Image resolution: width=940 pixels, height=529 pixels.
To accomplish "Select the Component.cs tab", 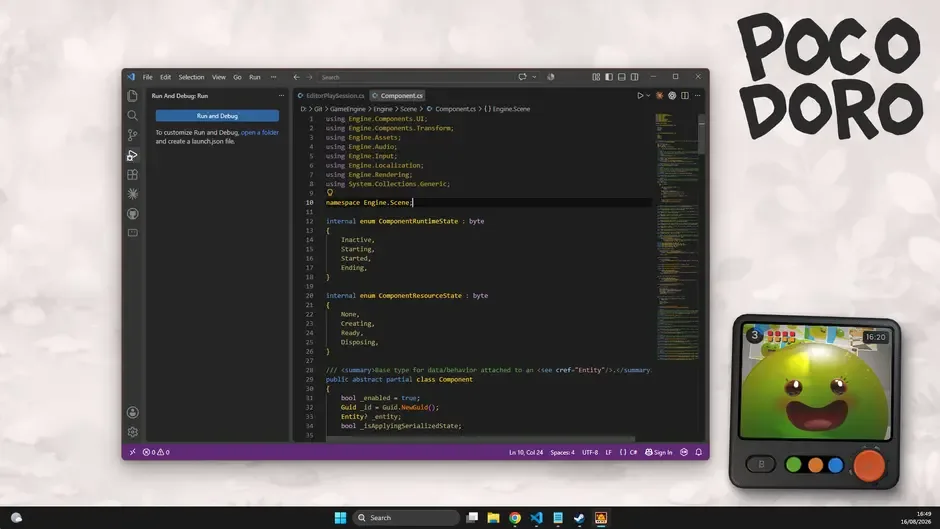I will click(x=398, y=95).
